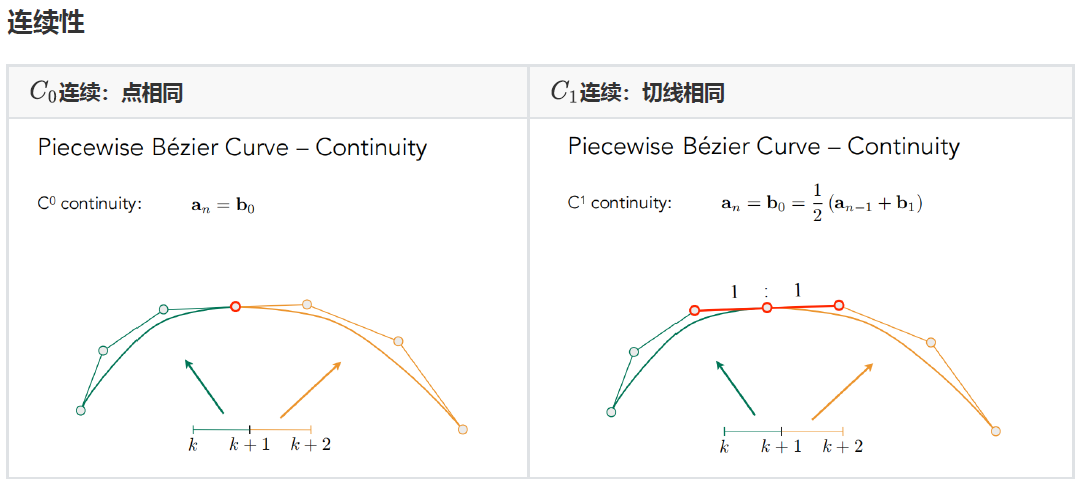Click the 连续性 section heading
1088x487 pixels.
point(46,23)
